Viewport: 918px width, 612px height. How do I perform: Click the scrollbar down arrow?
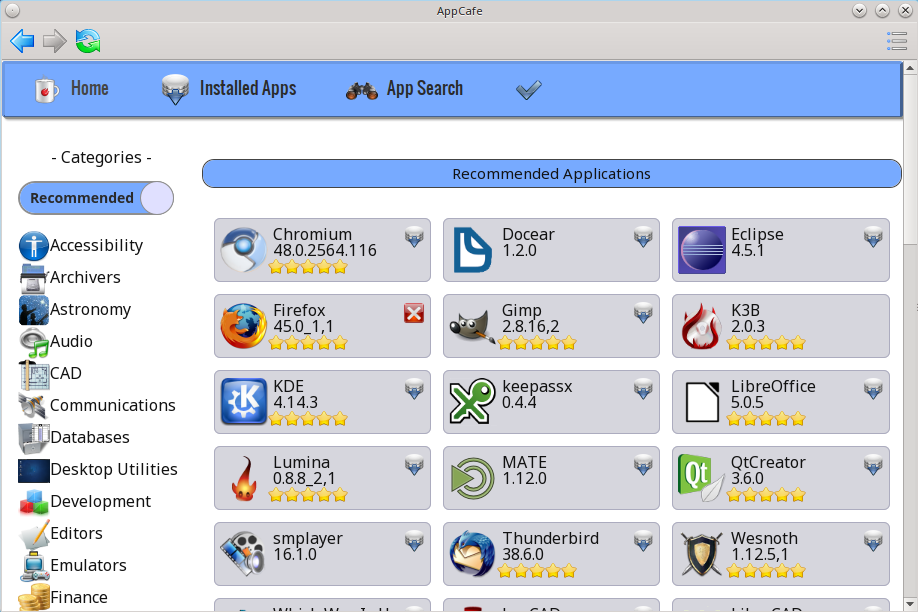[x=910, y=604]
